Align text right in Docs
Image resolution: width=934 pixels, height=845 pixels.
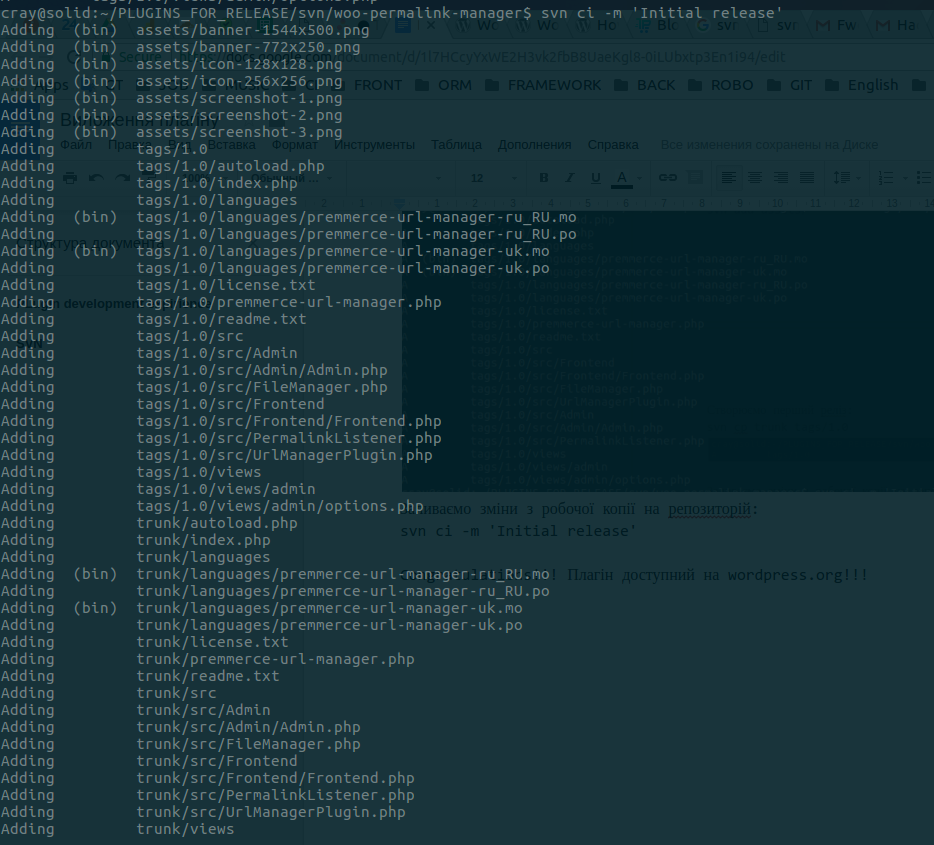[x=780, y=177]
